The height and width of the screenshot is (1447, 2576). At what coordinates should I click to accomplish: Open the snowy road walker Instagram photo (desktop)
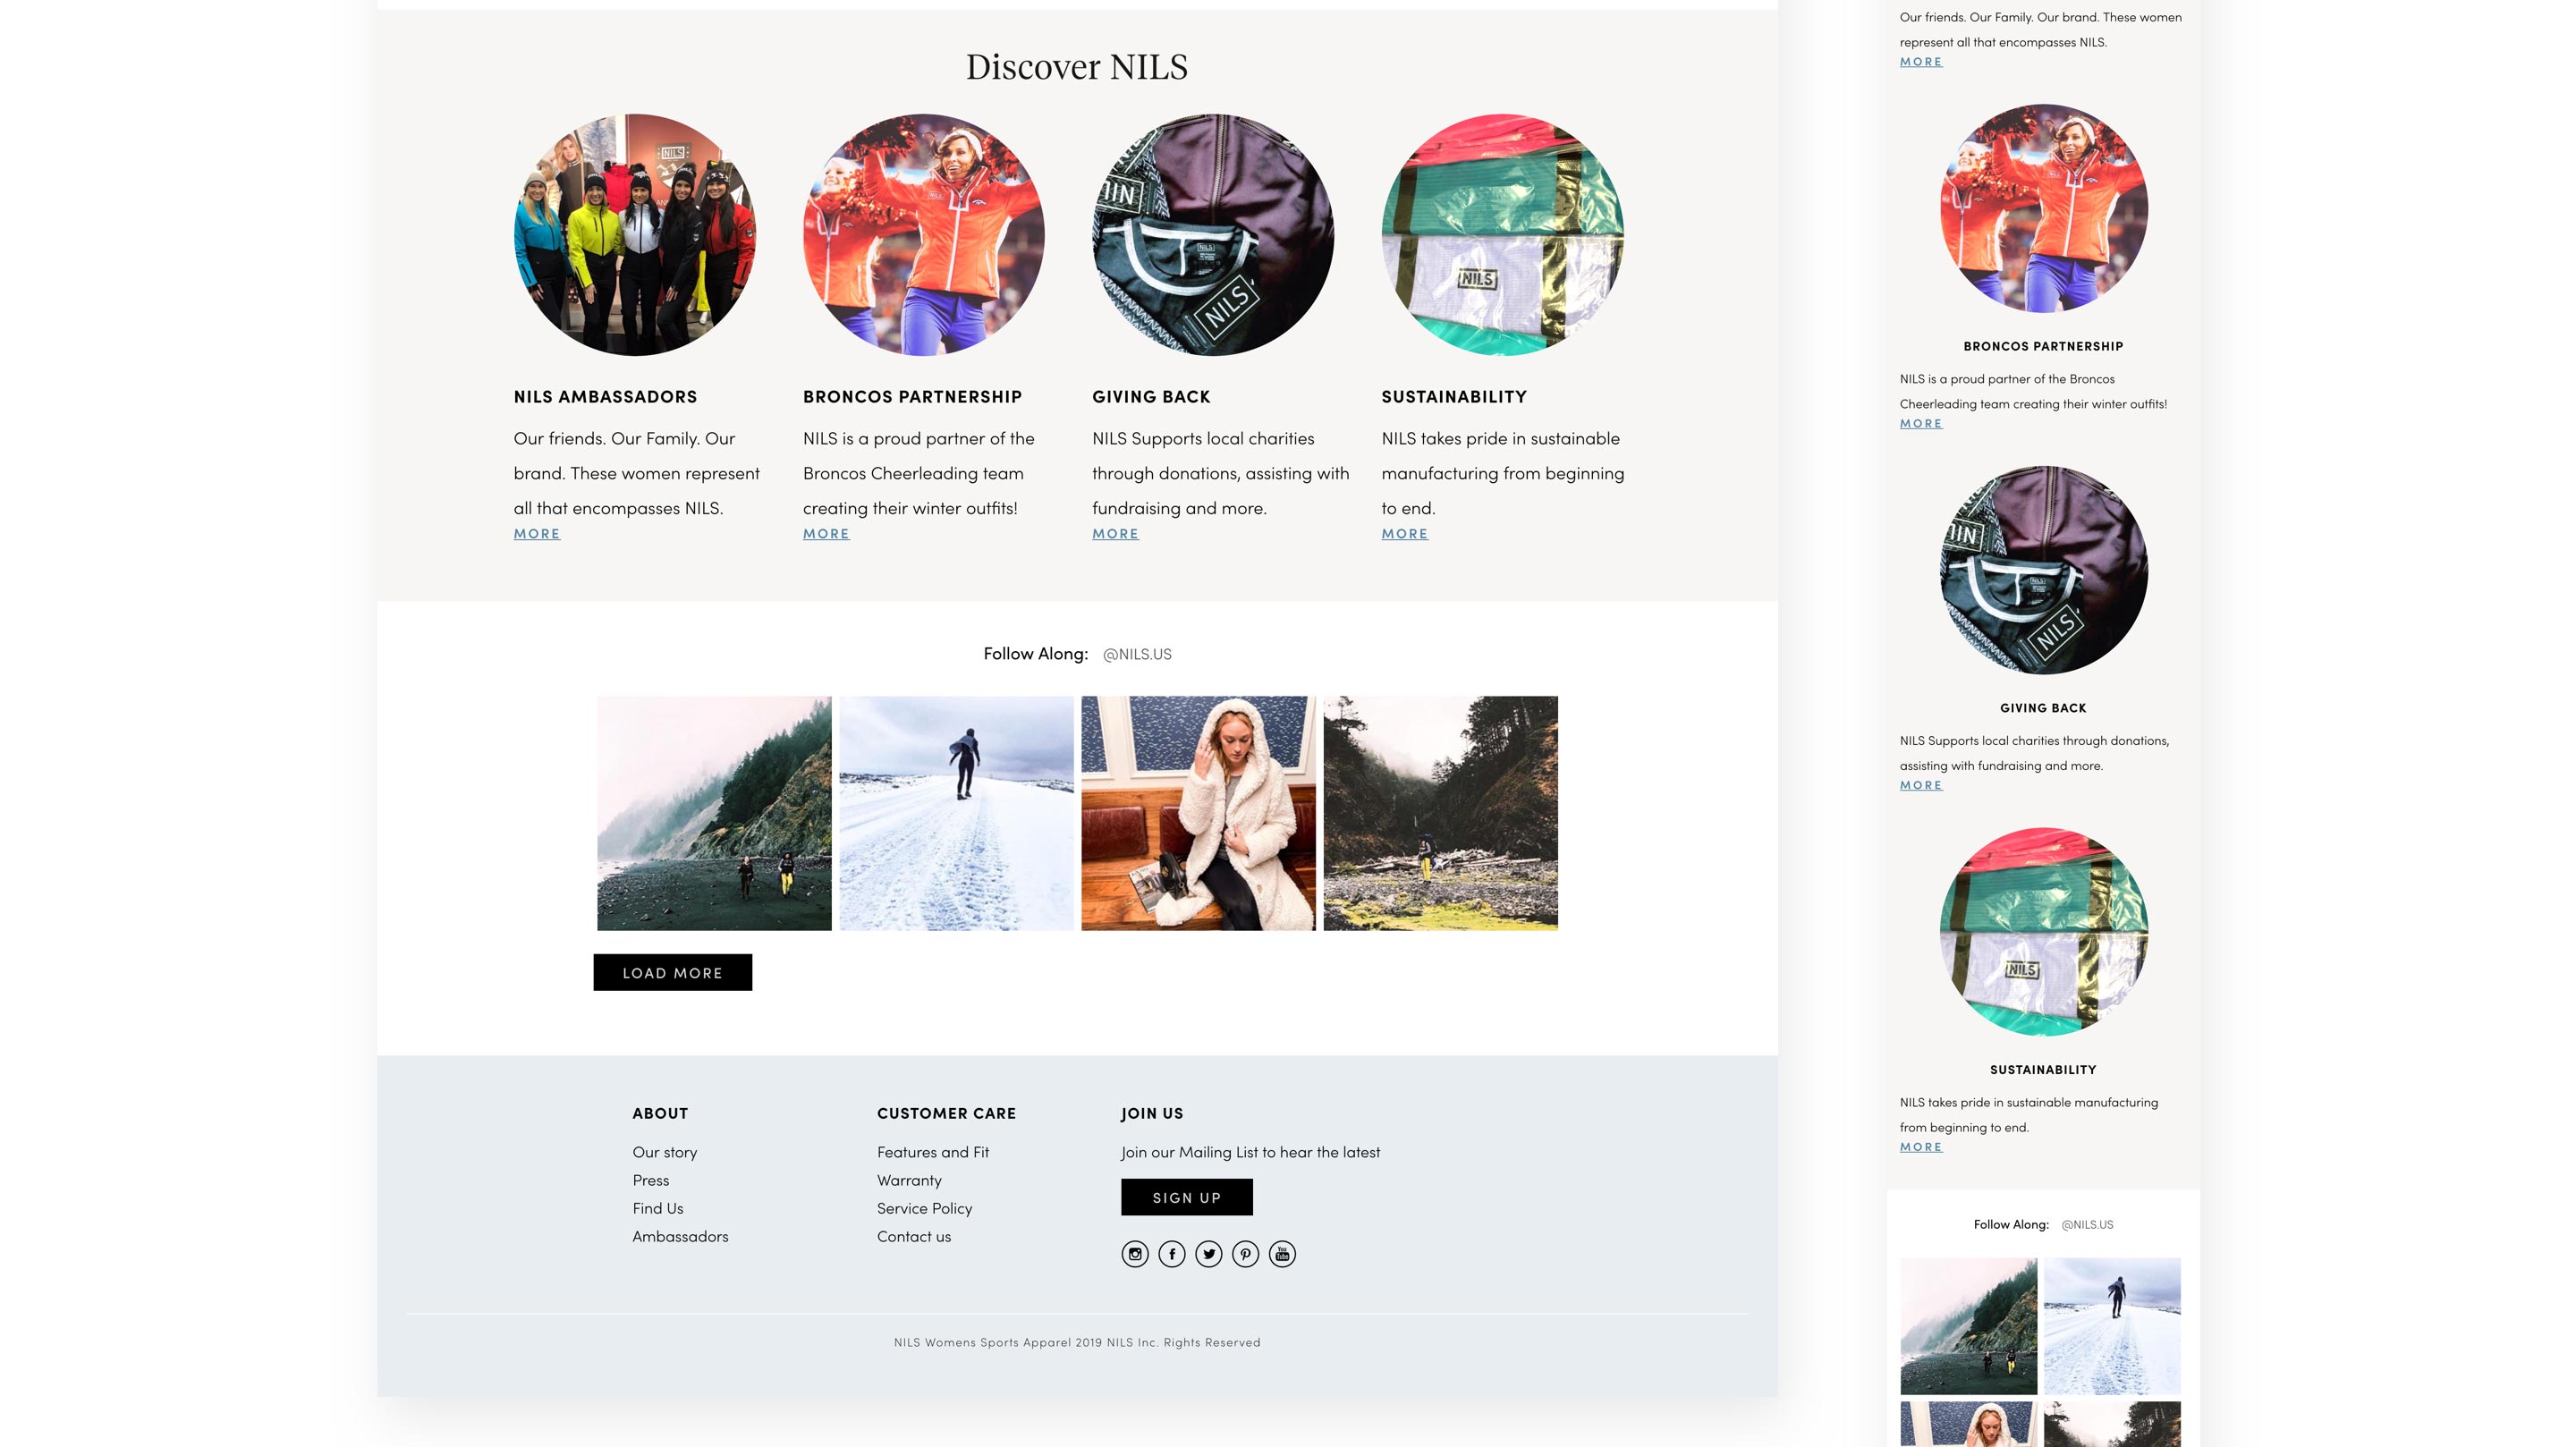tap(956, 813)
